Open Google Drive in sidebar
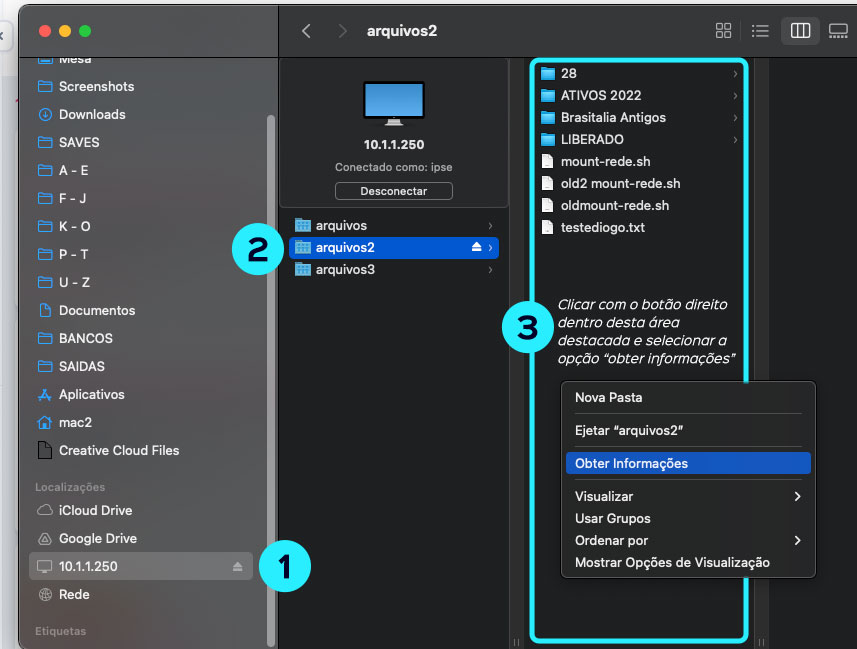 coord(97,538)
